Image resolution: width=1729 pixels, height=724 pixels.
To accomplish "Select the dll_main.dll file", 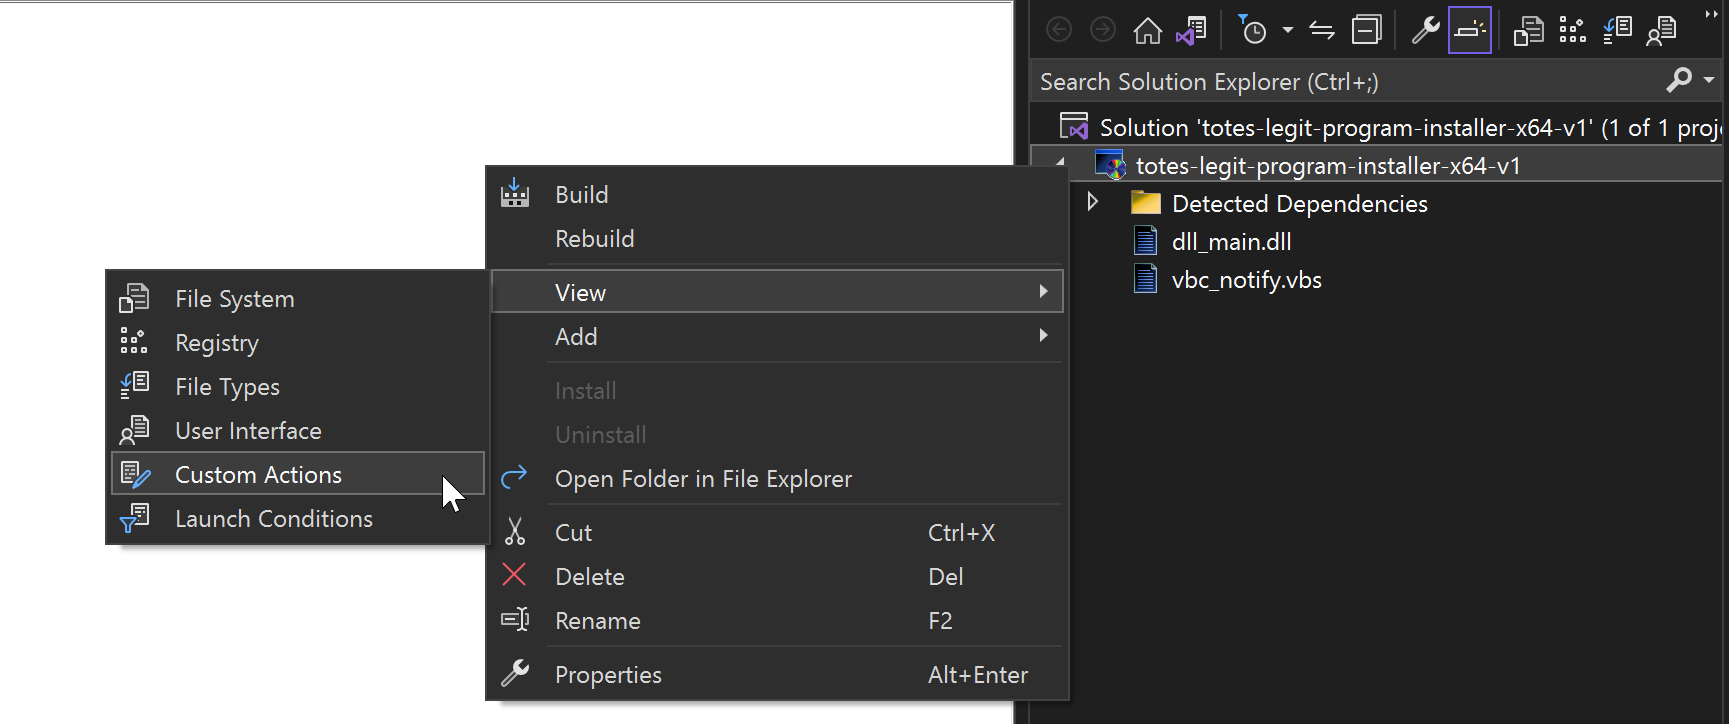I will pos(1231,242).
